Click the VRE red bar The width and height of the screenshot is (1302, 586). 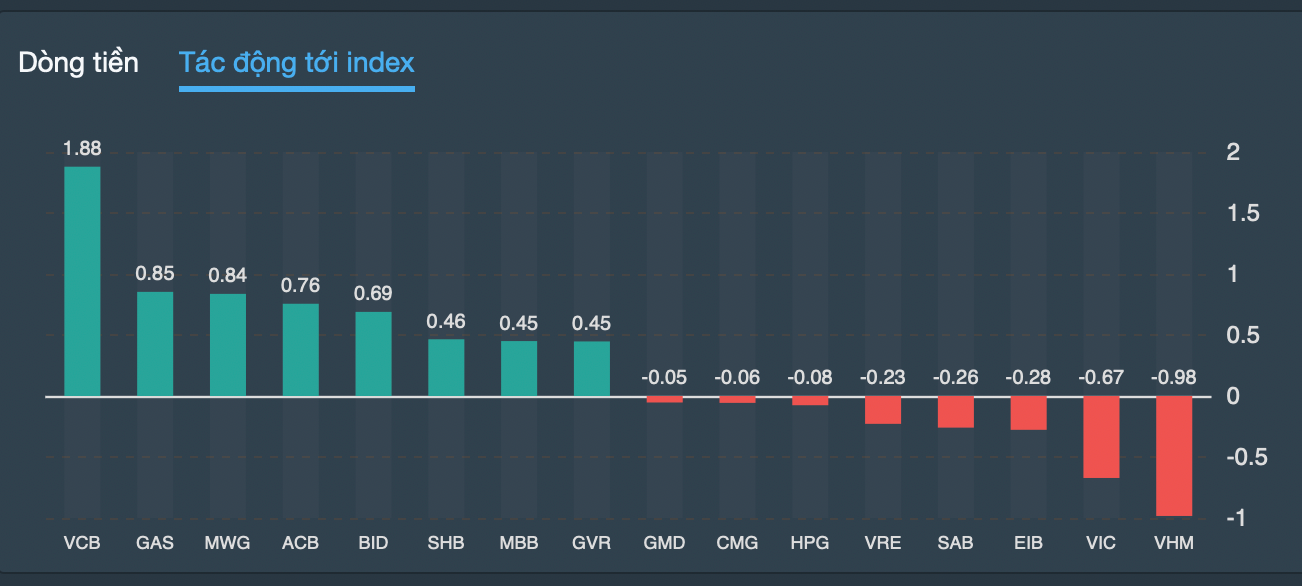tap(883, 410)
